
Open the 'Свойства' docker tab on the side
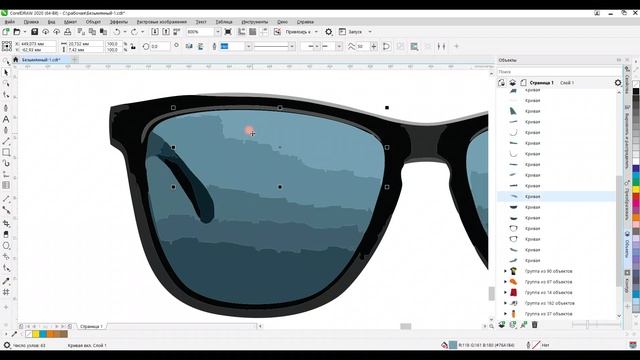point(627,79)
